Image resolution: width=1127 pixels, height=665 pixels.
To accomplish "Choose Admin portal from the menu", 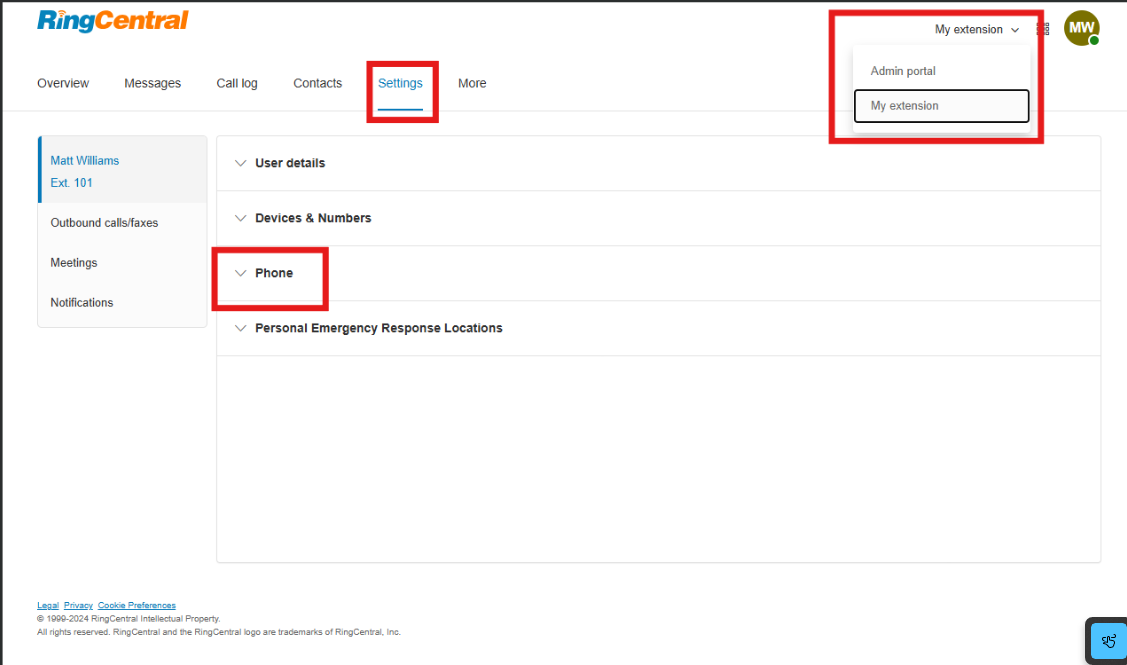I will [942, 71].
